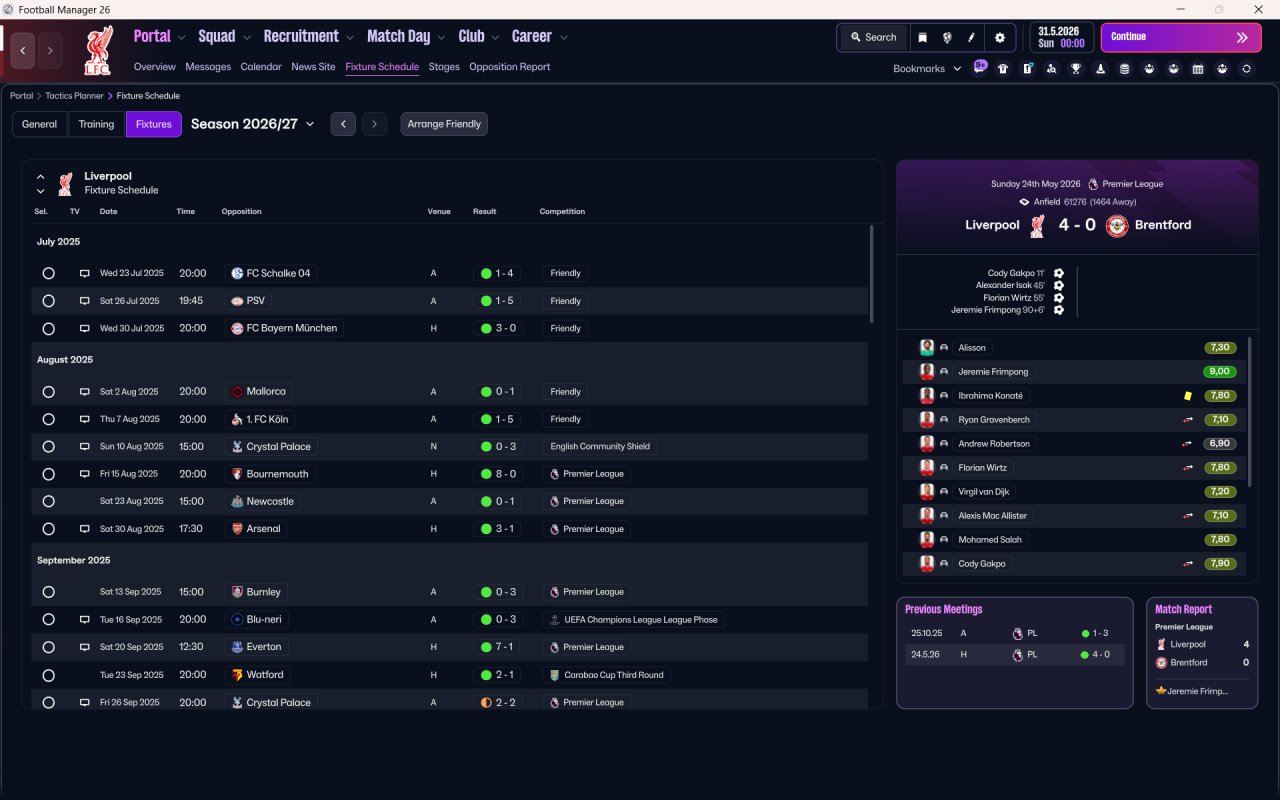
Task: Expand the Match Day menu dropdown arrow
Action: tap(441, 38)
